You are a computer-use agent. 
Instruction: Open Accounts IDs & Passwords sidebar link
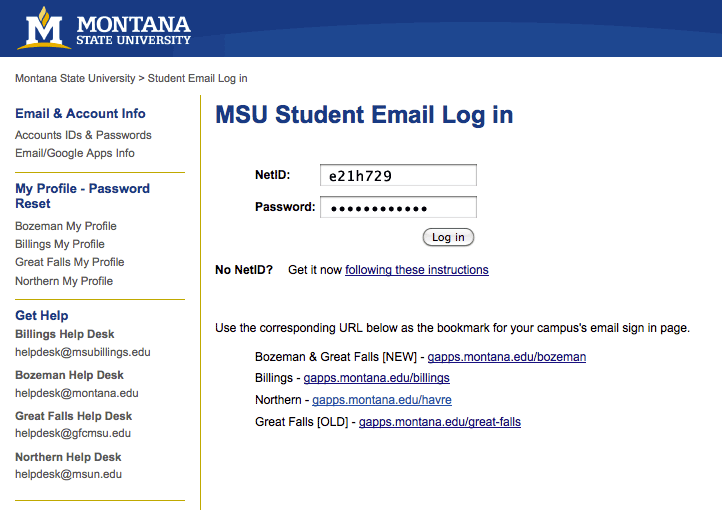click(x=83, y=135)
